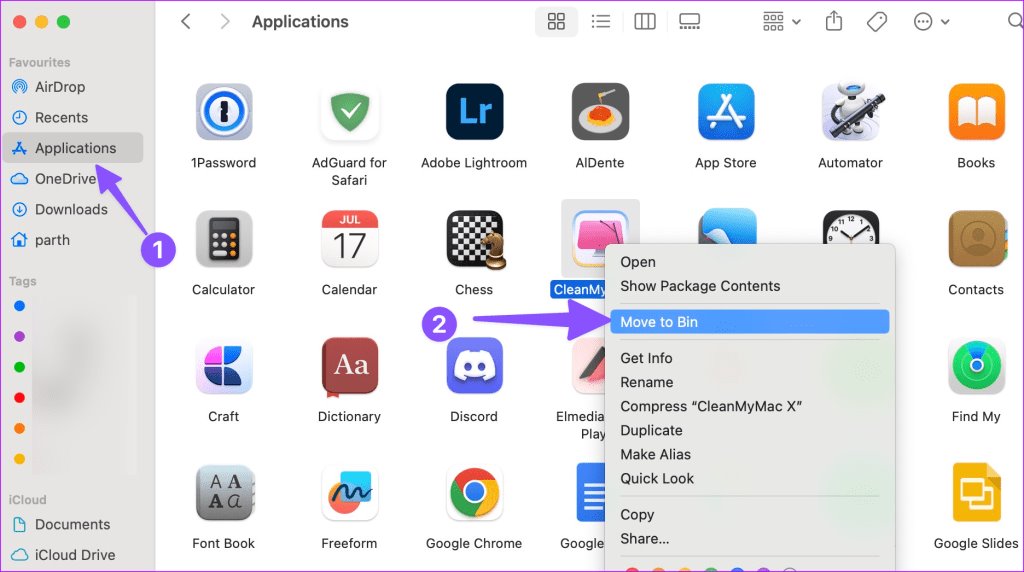Click the Tags toolbar icon
Image resolution: width=1024 pixels, height=572 pixels.
pyautogui.click(x=876, y=22)
